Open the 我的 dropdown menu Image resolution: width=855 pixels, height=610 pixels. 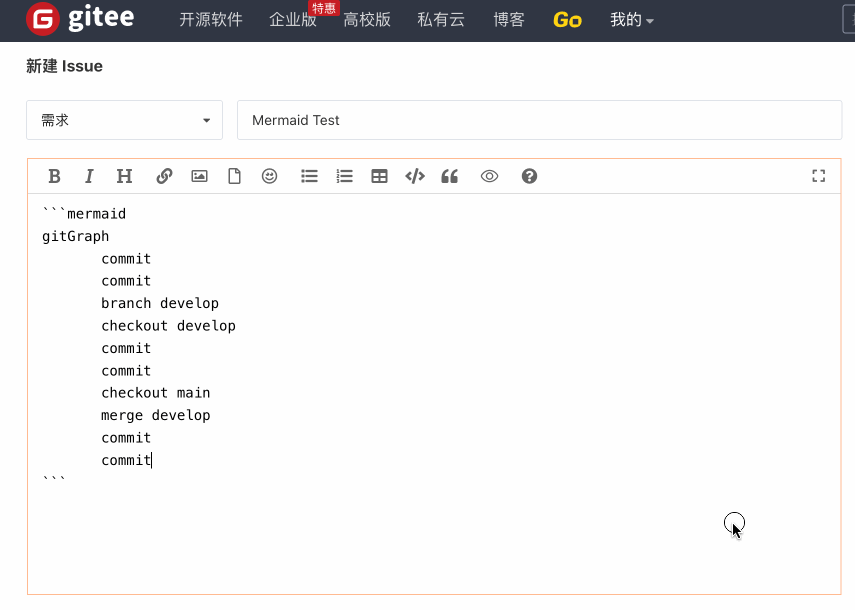point(631,20)
